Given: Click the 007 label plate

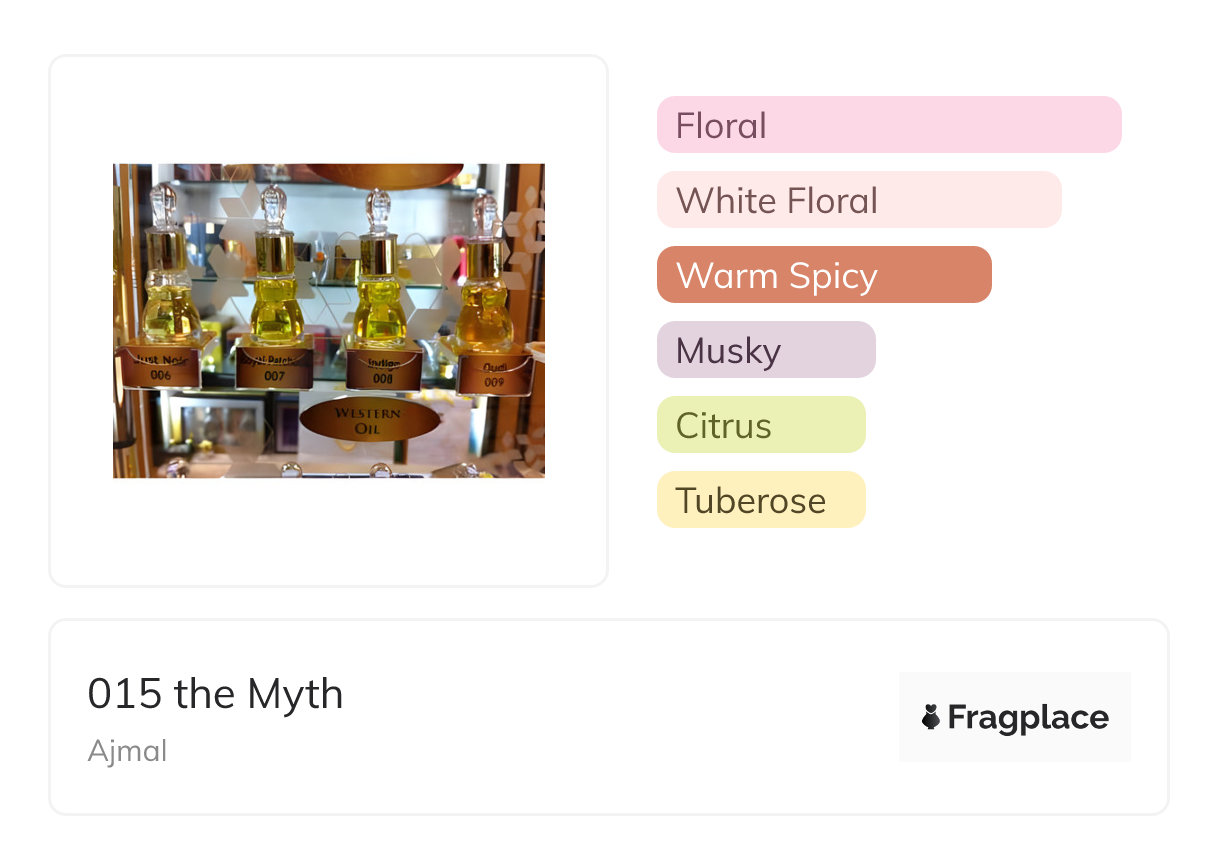Looking at the screenshot, I should coord(273,368).
